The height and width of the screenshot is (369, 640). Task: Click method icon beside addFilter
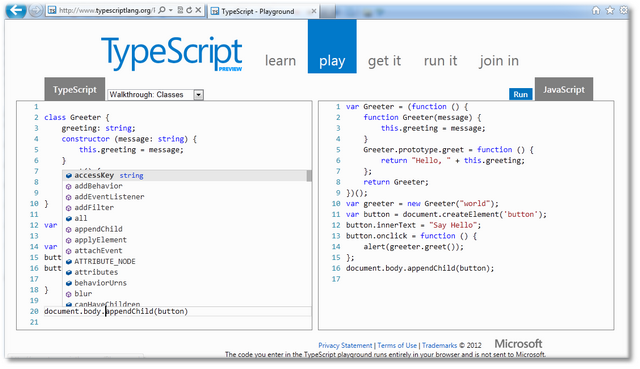(x=69, y=208)
